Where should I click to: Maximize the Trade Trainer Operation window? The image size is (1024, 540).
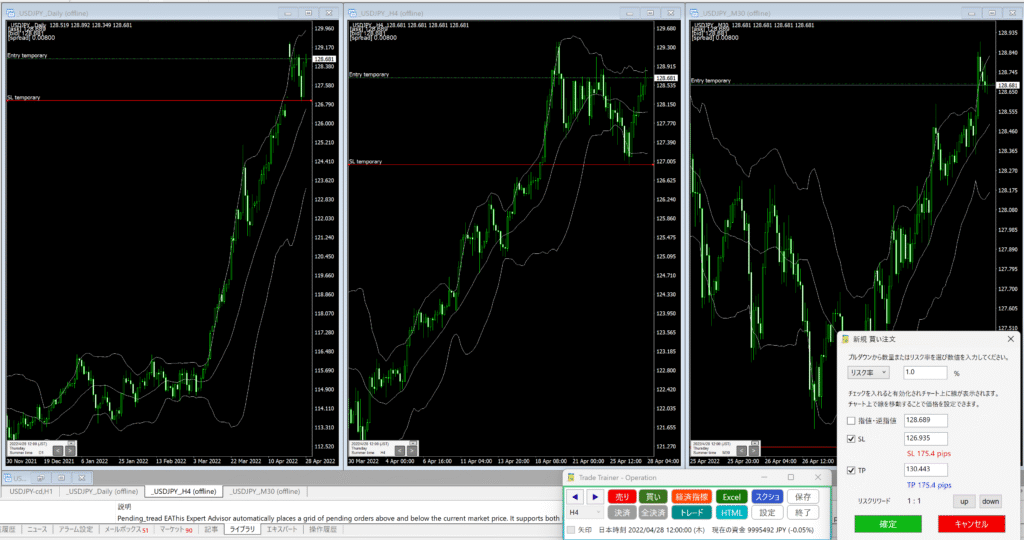pos(790,477)
